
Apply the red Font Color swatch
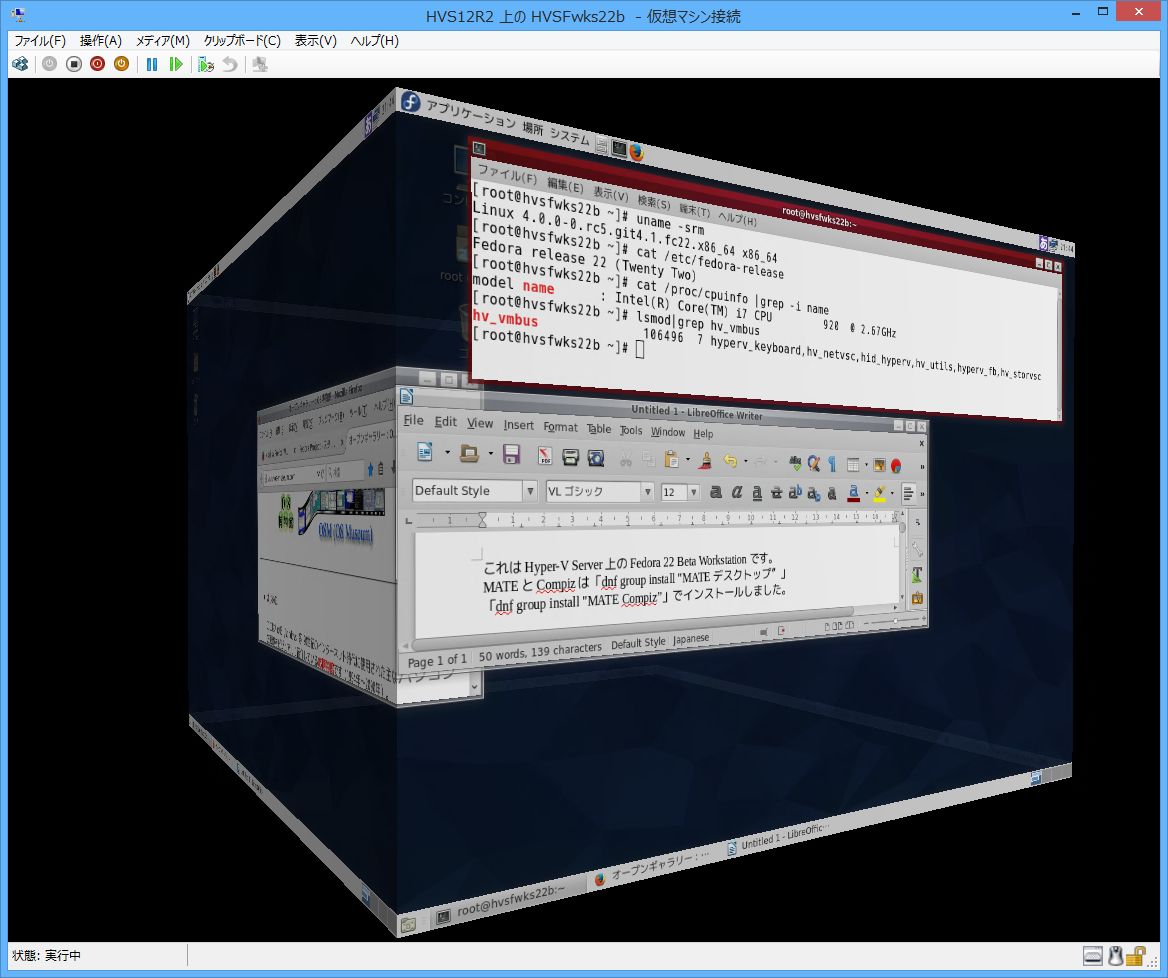pos(854,493)
